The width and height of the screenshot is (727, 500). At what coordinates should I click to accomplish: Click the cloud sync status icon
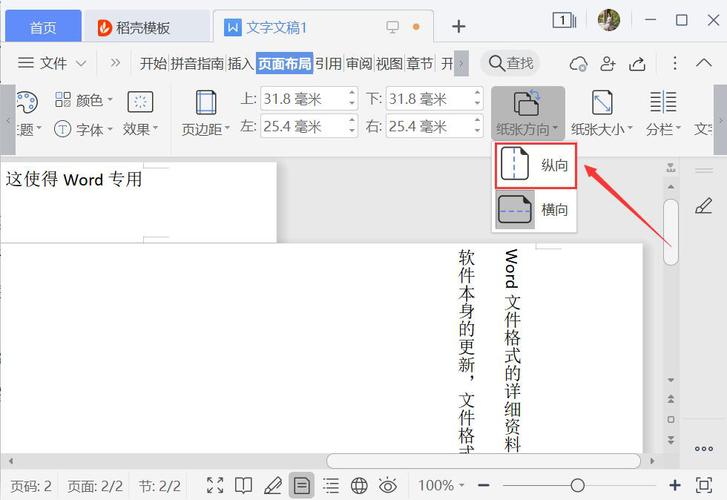578,64
